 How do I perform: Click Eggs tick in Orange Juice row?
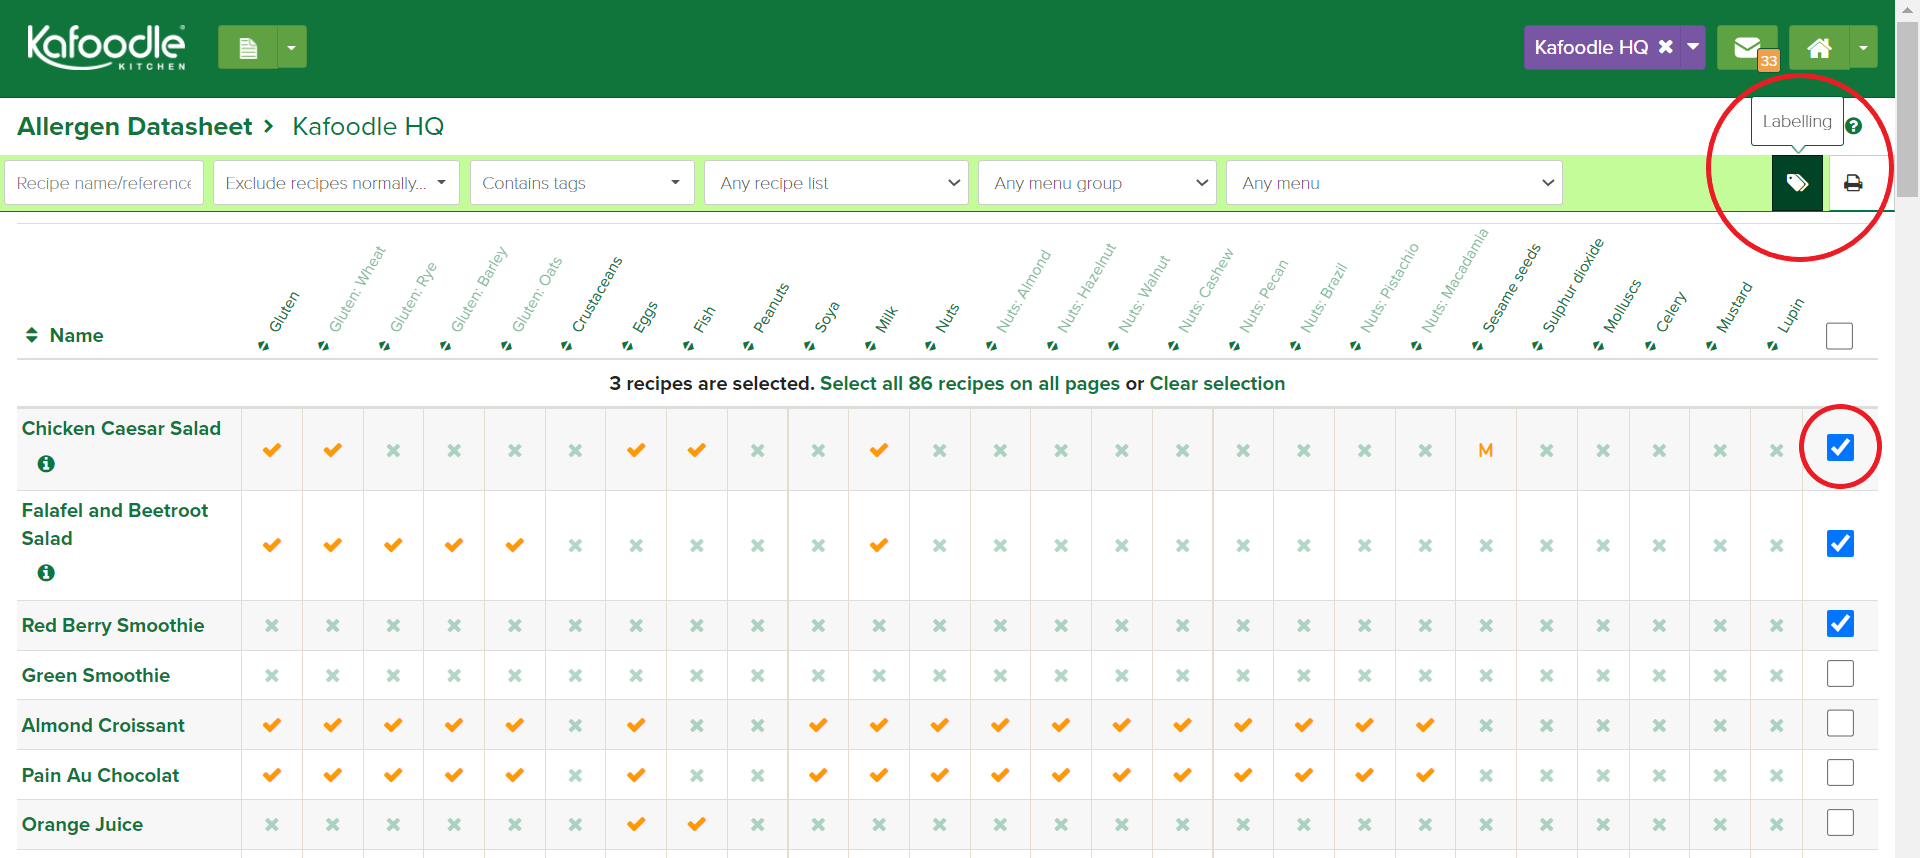click(636, 824)
